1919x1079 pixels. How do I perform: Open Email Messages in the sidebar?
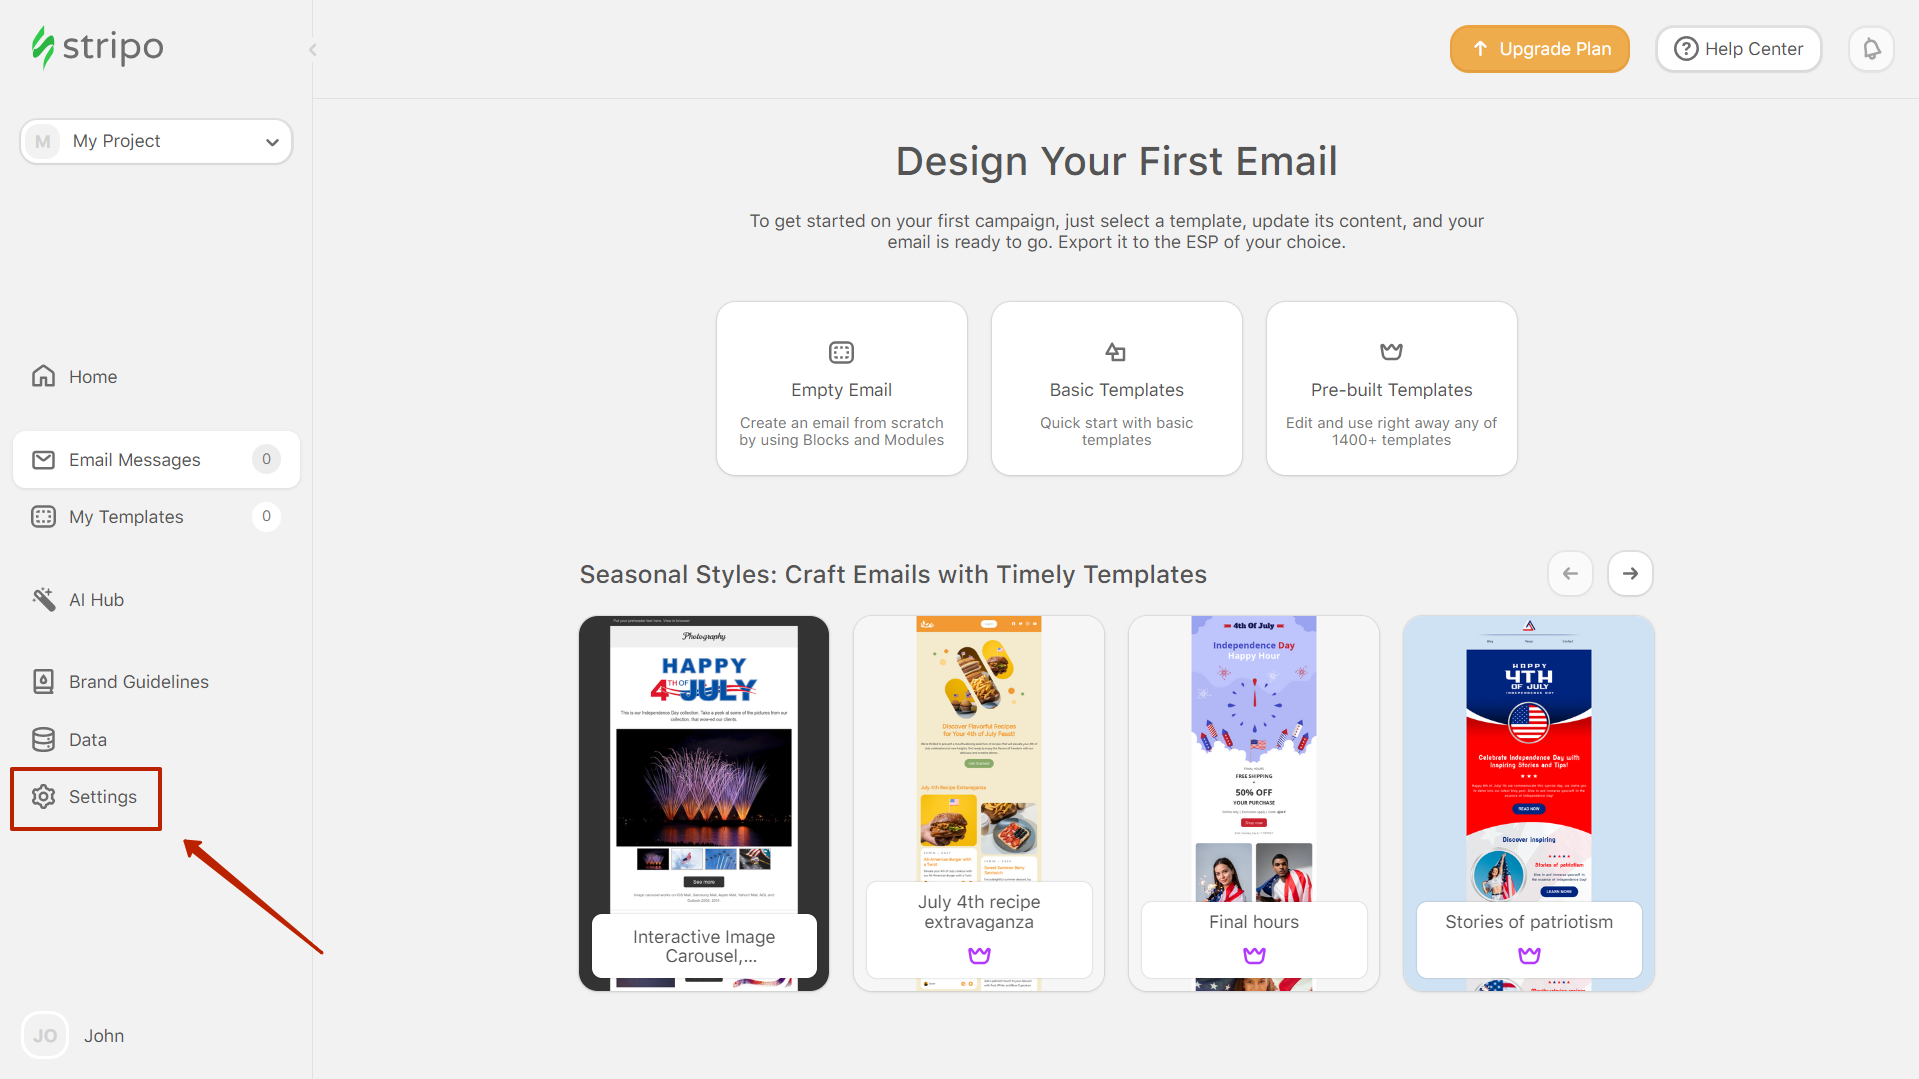pyautogui.click(x=156, y=459)
